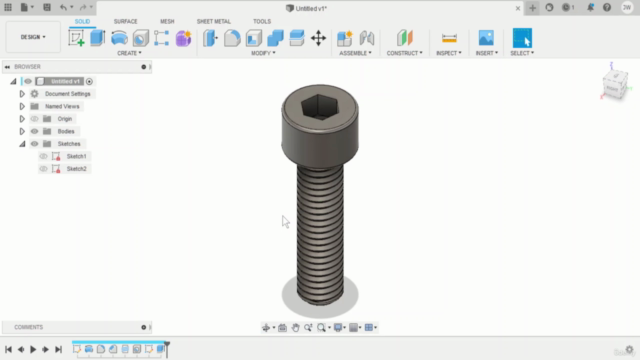Screen dimensions: 640x360
Task: Collapse the Untitled v1 root node
Action: [x=13, y=81]
